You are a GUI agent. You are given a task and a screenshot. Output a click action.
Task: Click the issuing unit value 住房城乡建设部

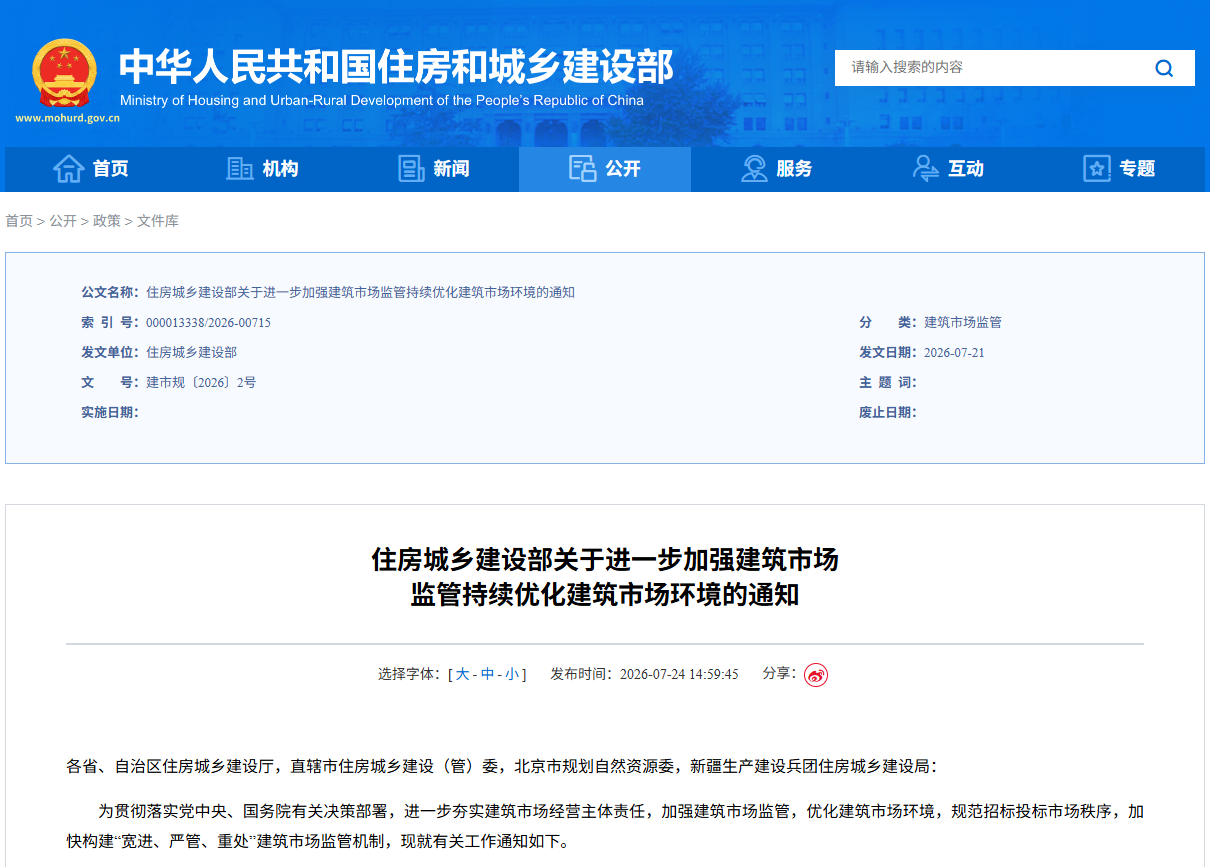pyautogui.click(x=191, y=353)
